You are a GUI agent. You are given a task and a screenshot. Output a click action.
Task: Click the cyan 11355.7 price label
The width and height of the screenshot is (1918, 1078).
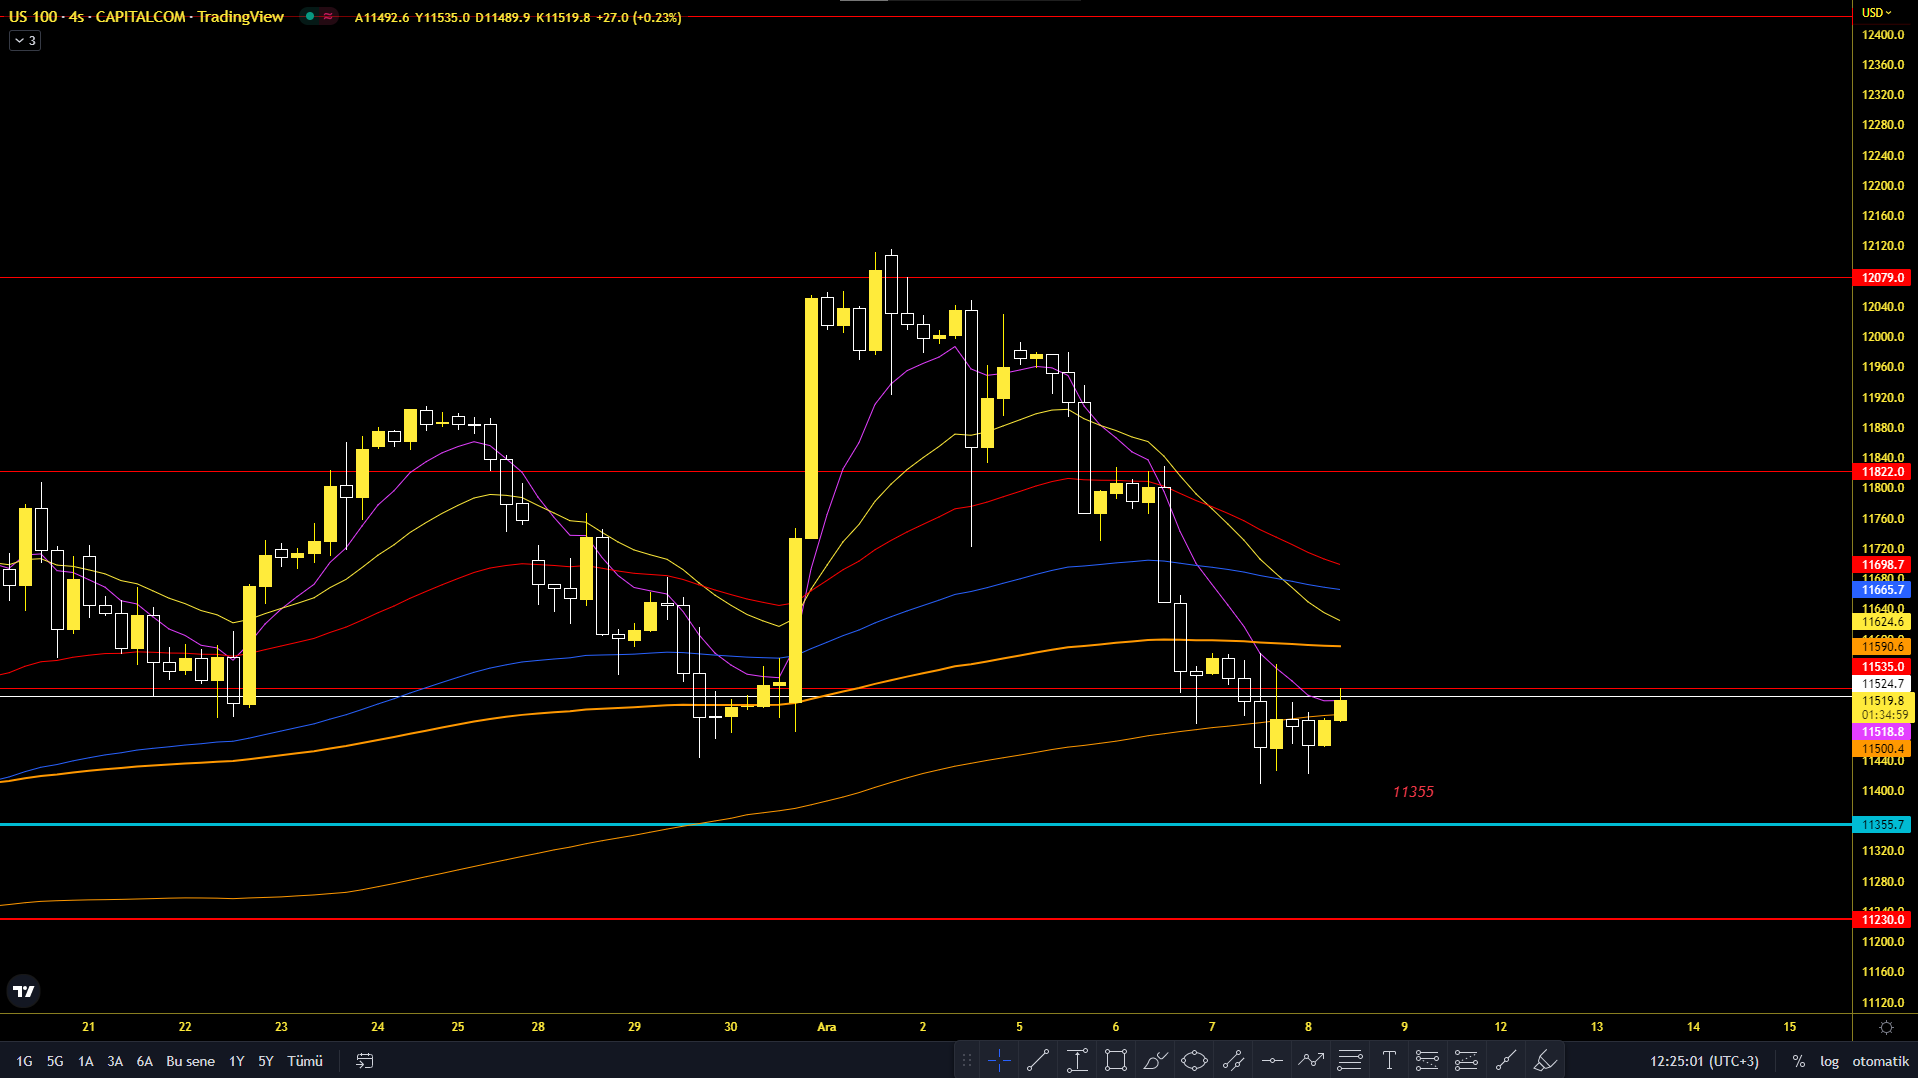1882,825
